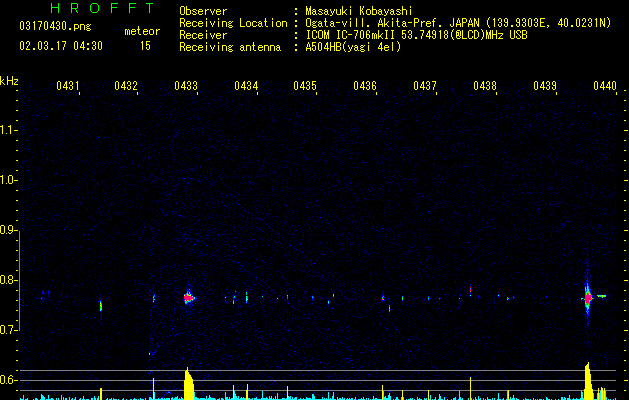Select the file name 03170430.png
Viewport: 629px width, 400px height.
tap(55, 26)
